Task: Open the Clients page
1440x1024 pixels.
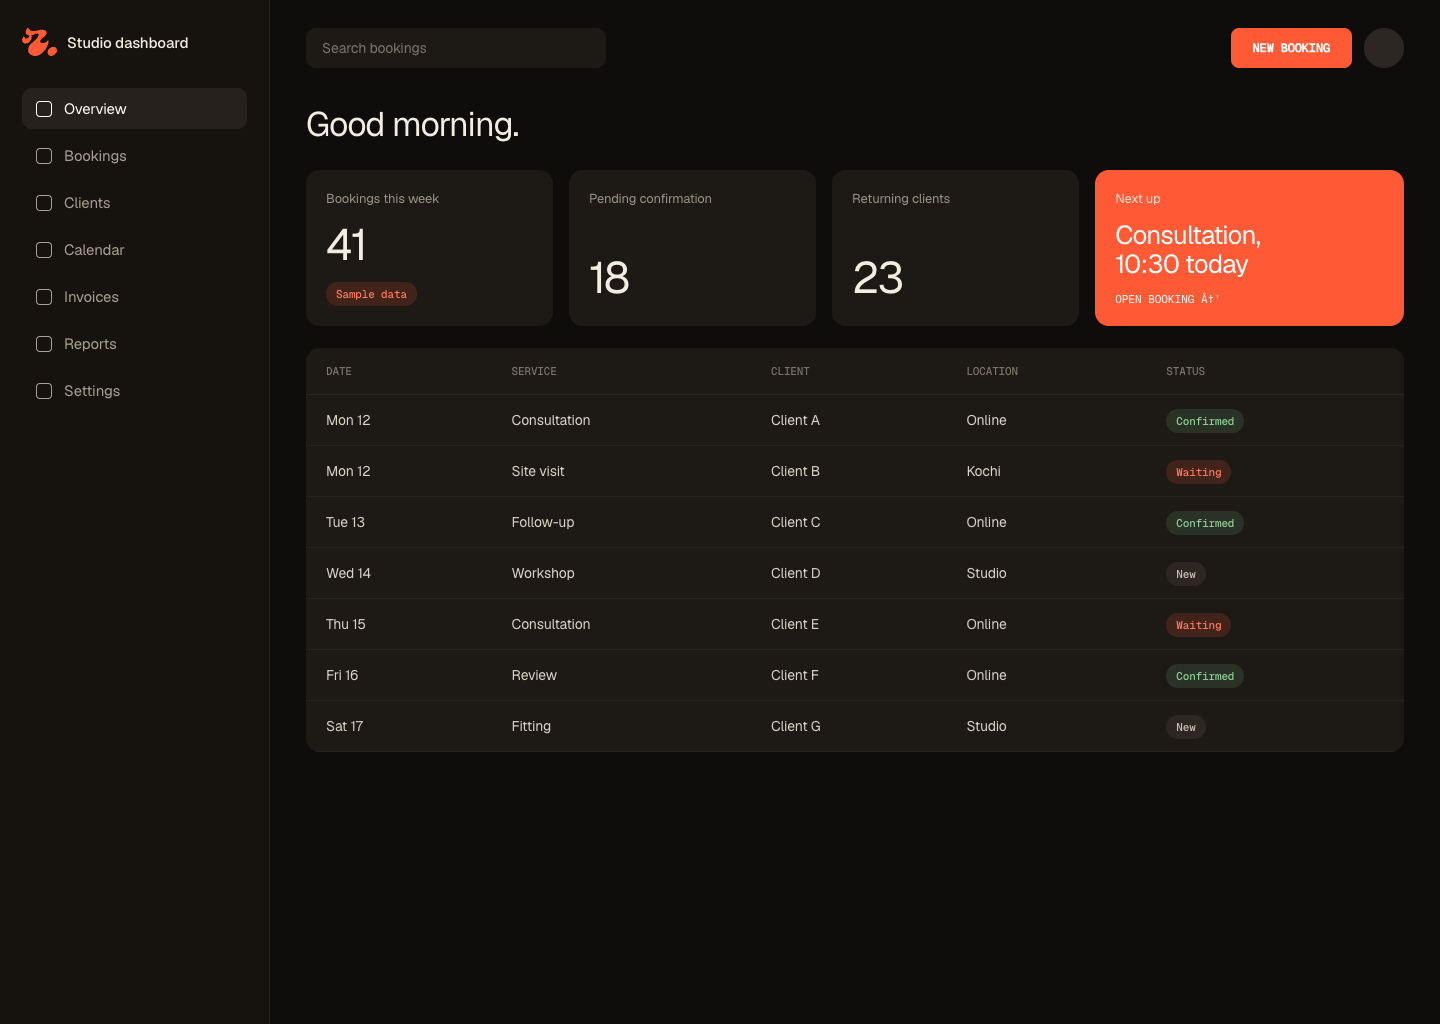Action: point(134,203)
